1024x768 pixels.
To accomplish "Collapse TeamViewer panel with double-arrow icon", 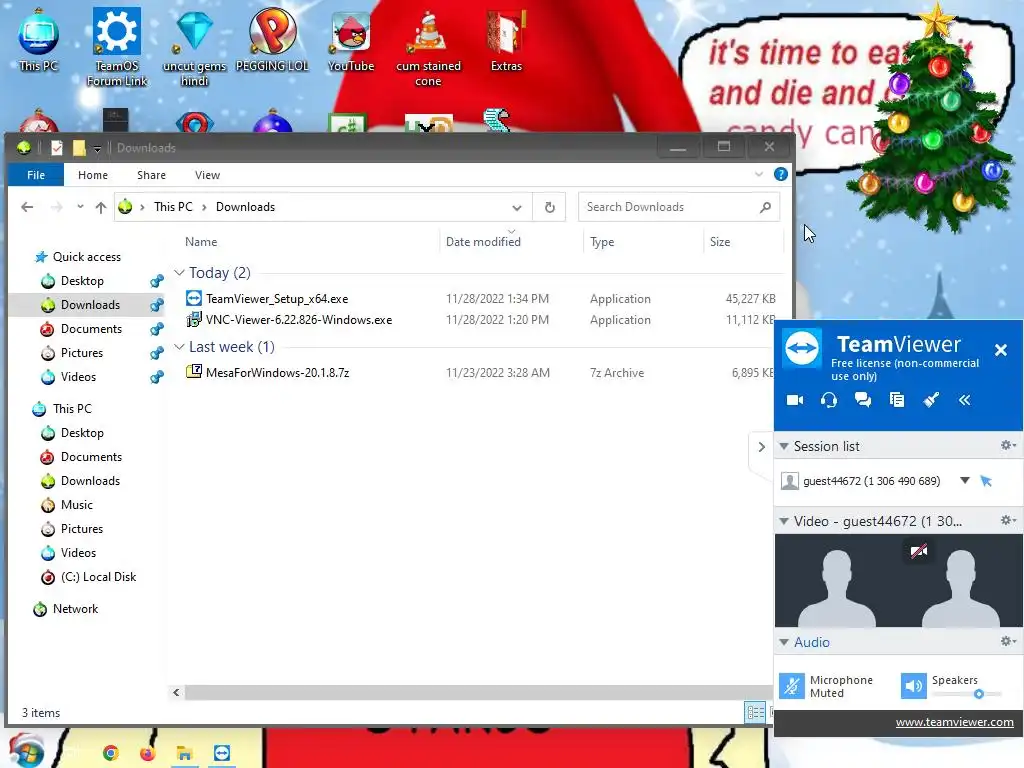I will (x=965, y=400).
